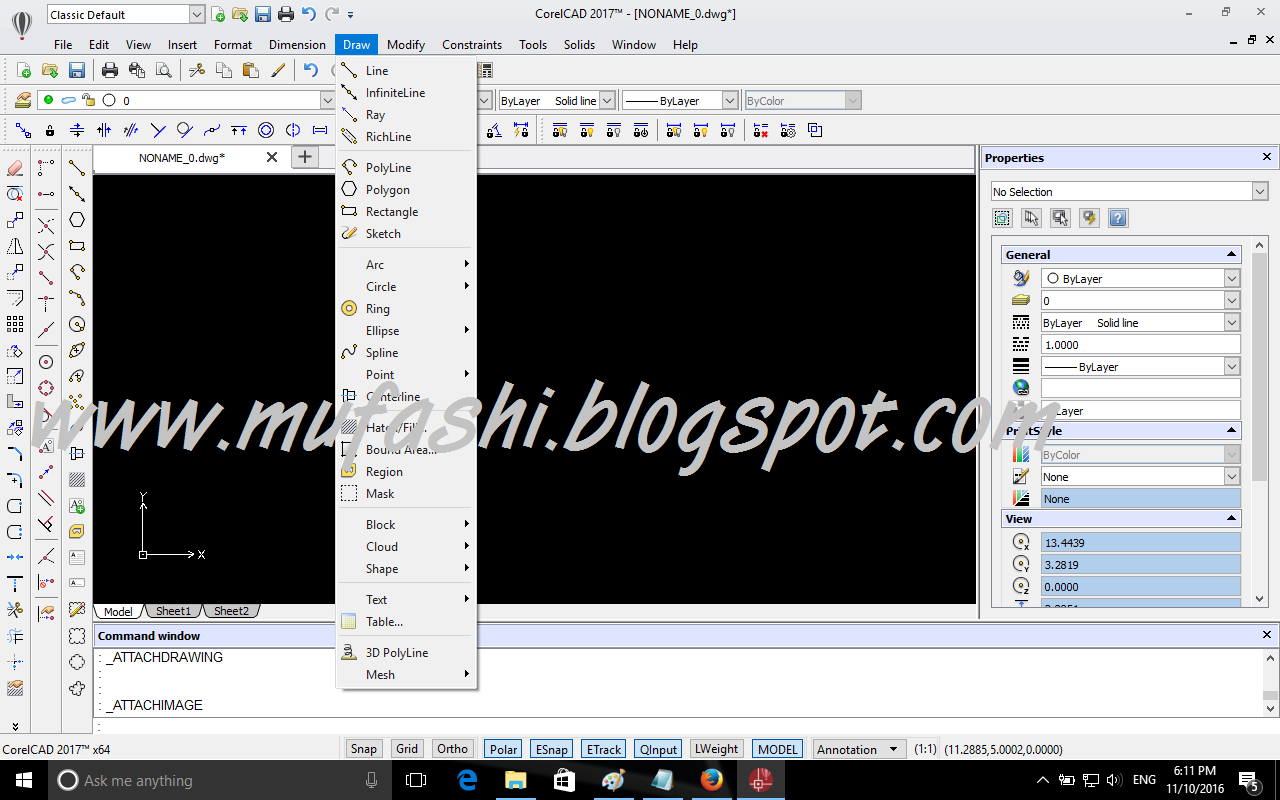Toggle ETrack in status bar
Viewport: 1280px width, 800px height.
604,749
